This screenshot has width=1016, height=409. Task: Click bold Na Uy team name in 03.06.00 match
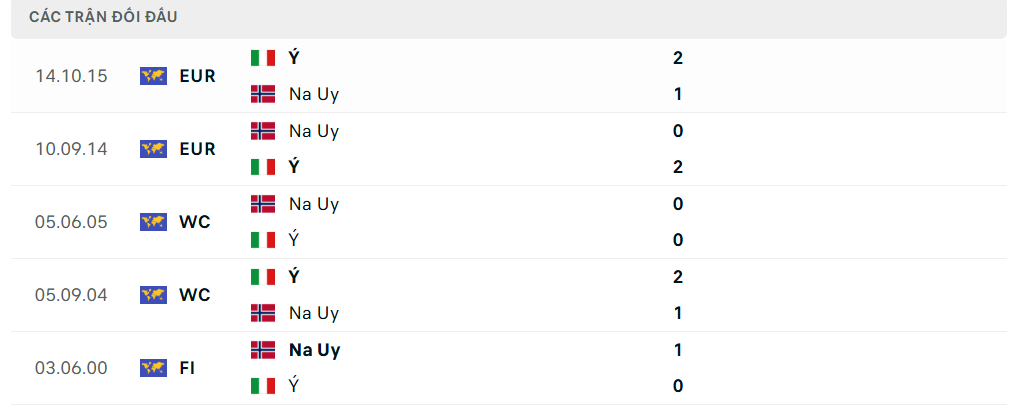pos(315,351)
